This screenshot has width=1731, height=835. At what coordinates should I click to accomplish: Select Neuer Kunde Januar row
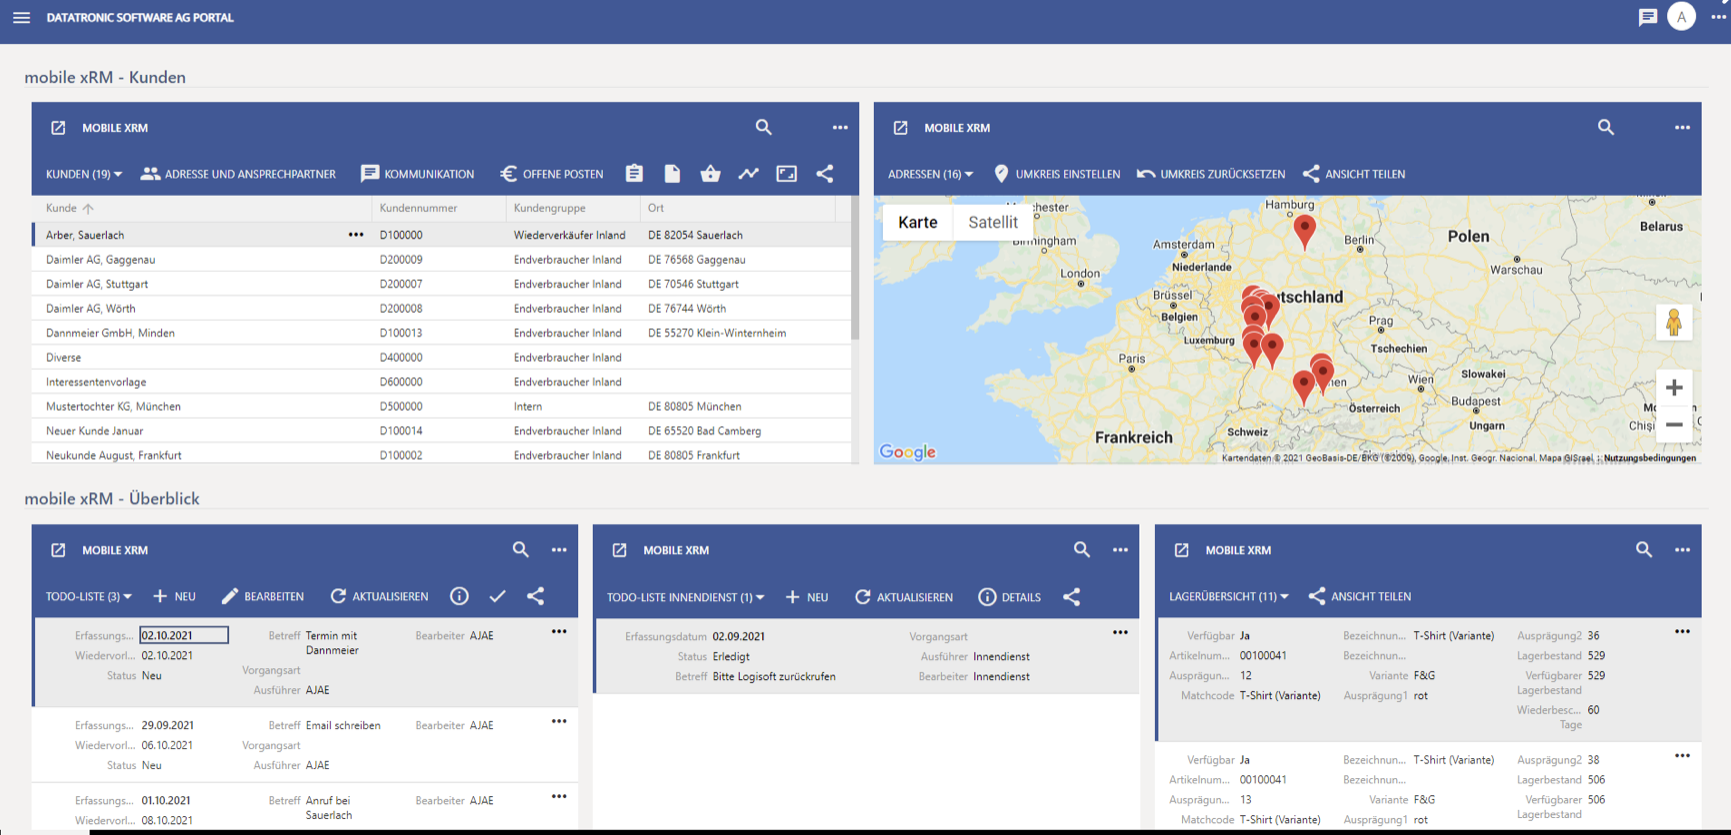tap(442, 431)
